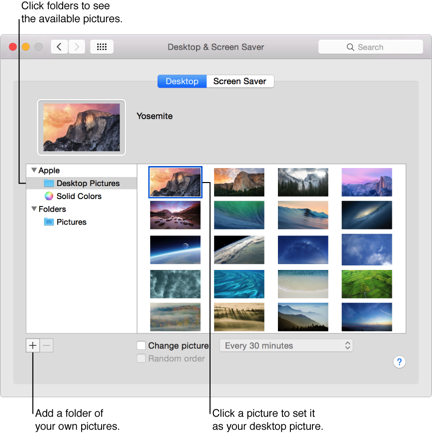Choose the hazy blue mountain ridges wallpaper
Viewport: 432px width, 436px height.
pos(303,317)
